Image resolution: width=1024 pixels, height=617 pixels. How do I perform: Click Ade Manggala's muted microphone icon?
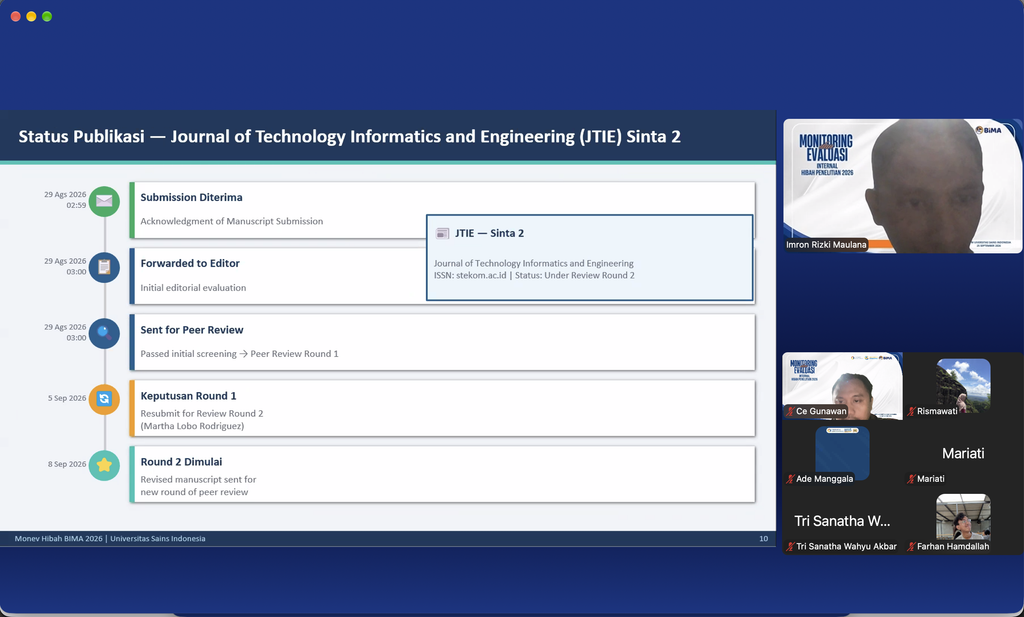click(x=790, y=479)
